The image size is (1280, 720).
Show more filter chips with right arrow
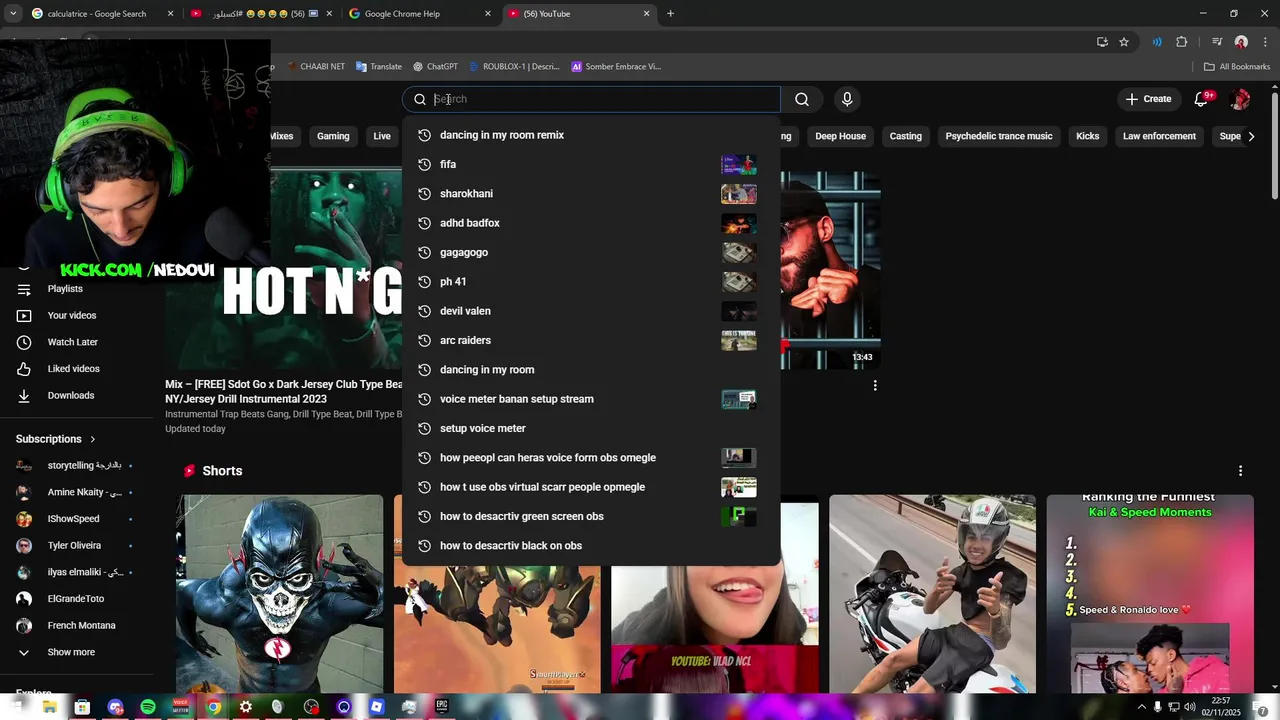[x=1251, y=136]
